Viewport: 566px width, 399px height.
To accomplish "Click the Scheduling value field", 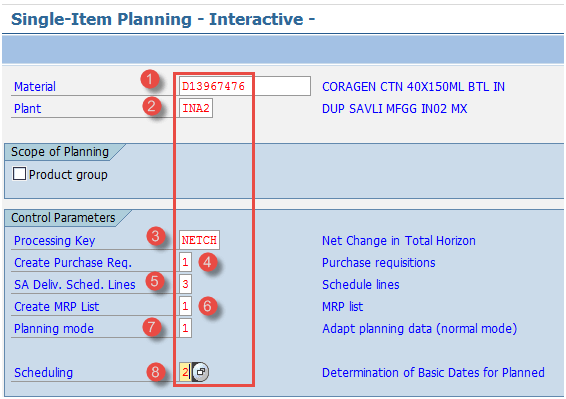I will coord(185,372).
